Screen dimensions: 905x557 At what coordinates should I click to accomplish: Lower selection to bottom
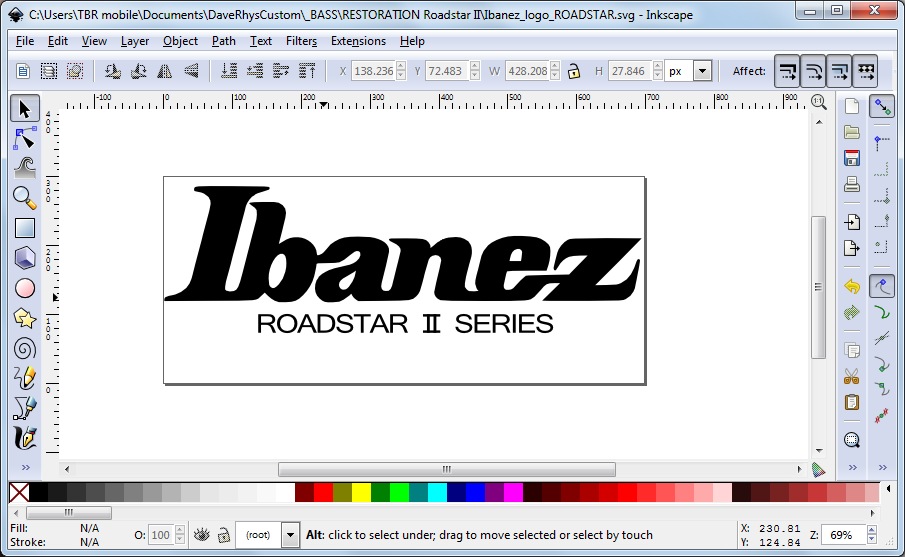tap(229, 71)
